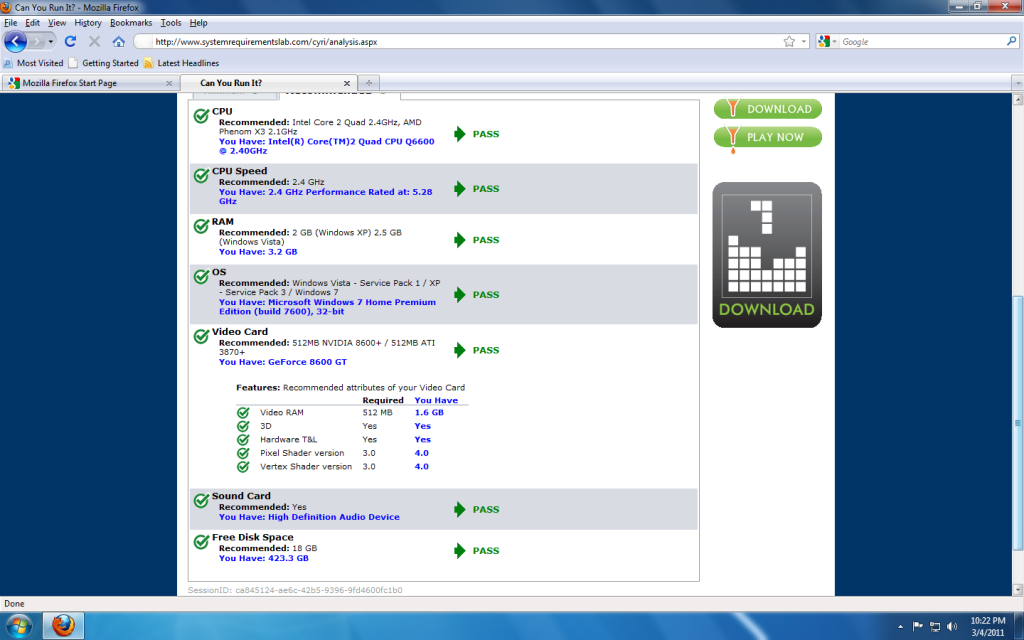Click "You Have: High Definition Audio Device" text
This screenshot has height=640, width=1024.
click(309, 517)
